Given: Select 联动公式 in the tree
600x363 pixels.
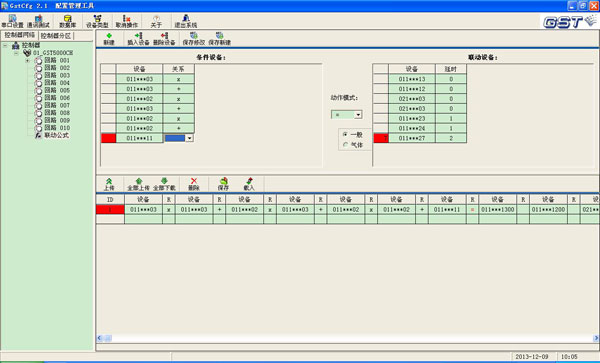Looking at the screenshot, I should click(x=57, y=135).
